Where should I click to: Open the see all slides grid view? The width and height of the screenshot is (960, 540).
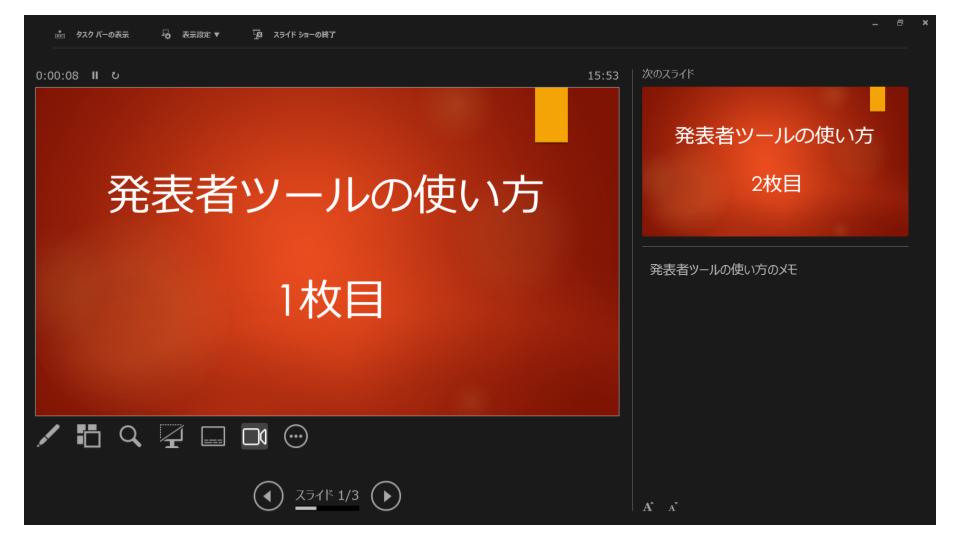click(89, 437)
